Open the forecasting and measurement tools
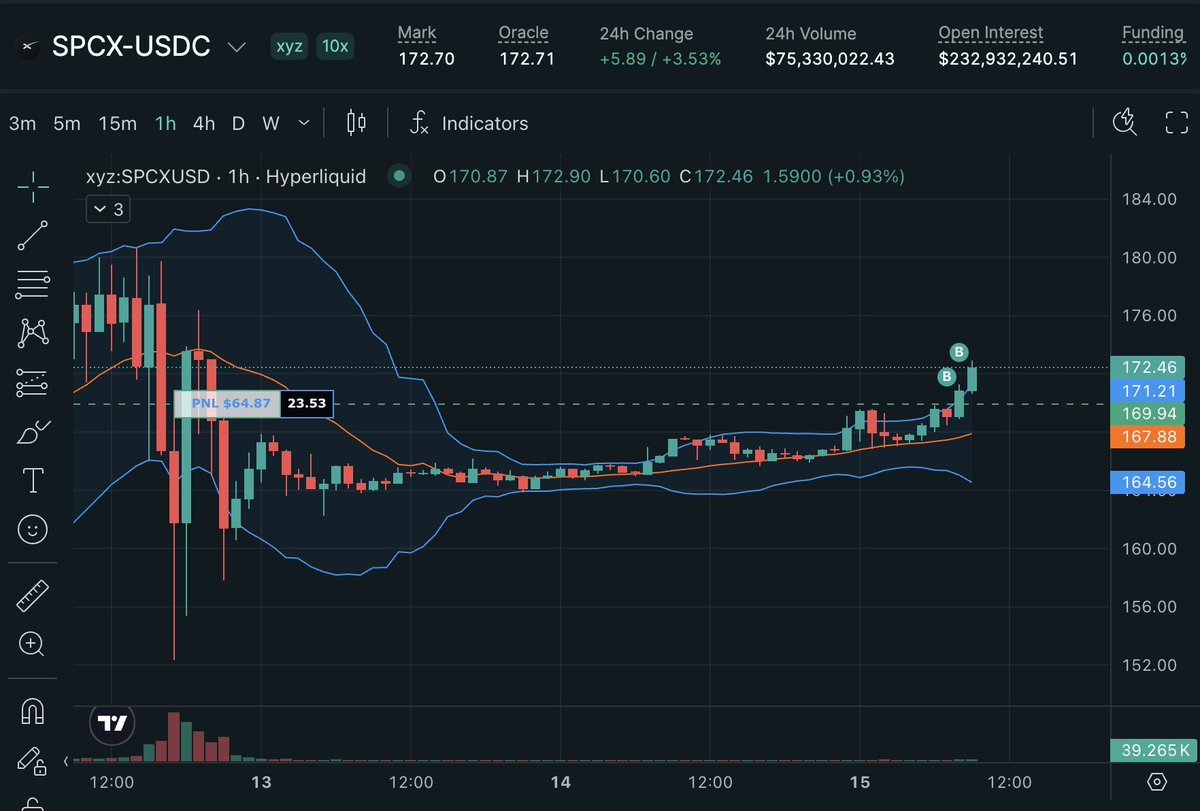Screen dimensions: 1200x811 (33, 382)
